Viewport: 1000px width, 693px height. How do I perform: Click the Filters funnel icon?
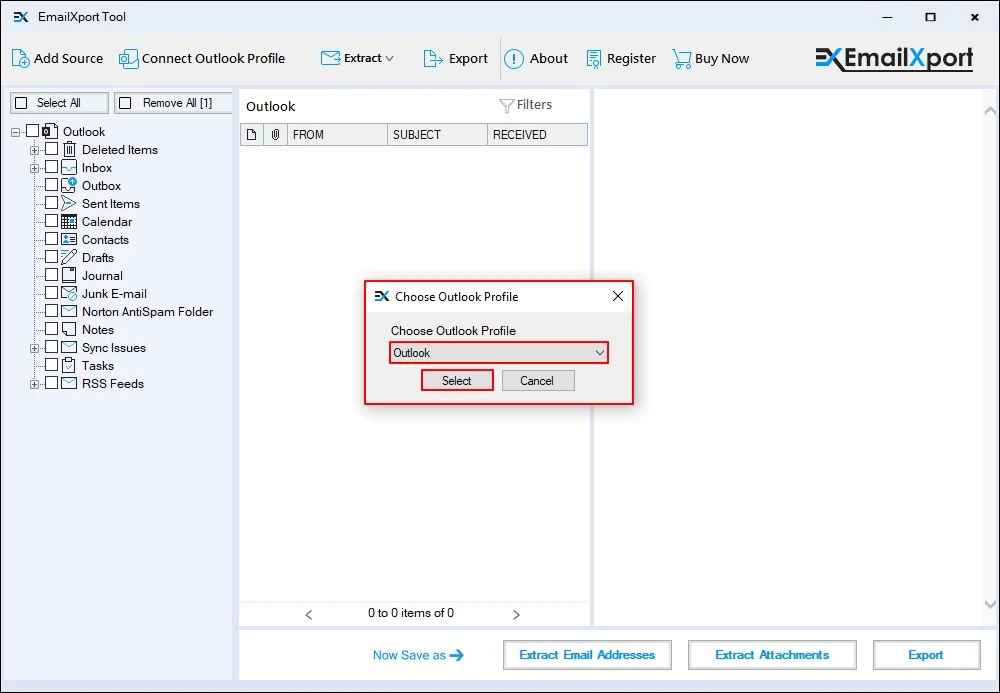pos(508,104)
